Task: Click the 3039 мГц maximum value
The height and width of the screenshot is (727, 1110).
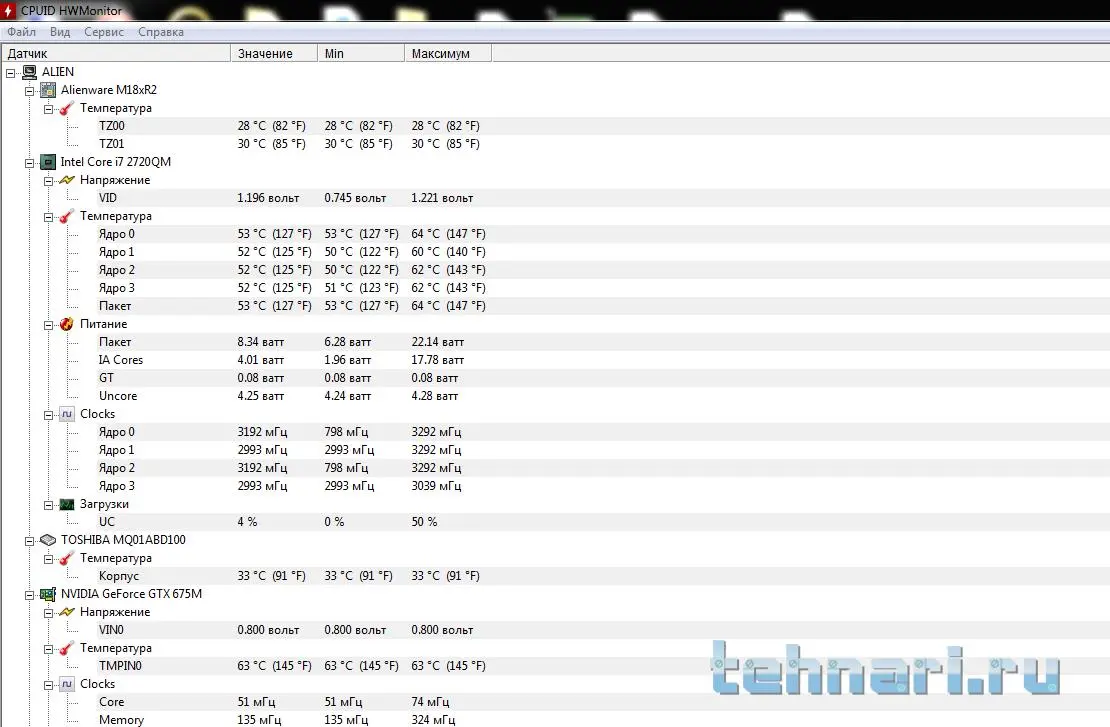Action: tap(436, 486)
